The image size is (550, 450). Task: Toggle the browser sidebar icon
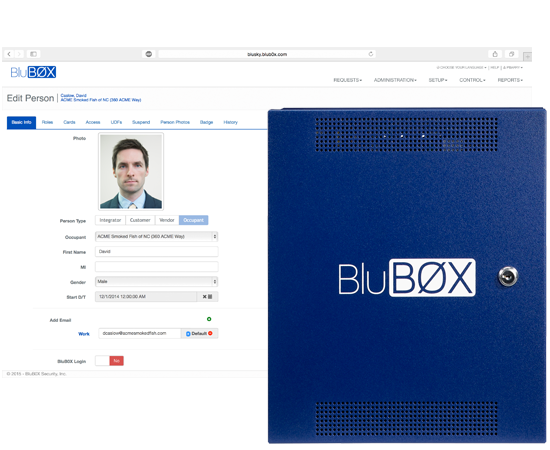pyautogui.click(x=33, y=54)
